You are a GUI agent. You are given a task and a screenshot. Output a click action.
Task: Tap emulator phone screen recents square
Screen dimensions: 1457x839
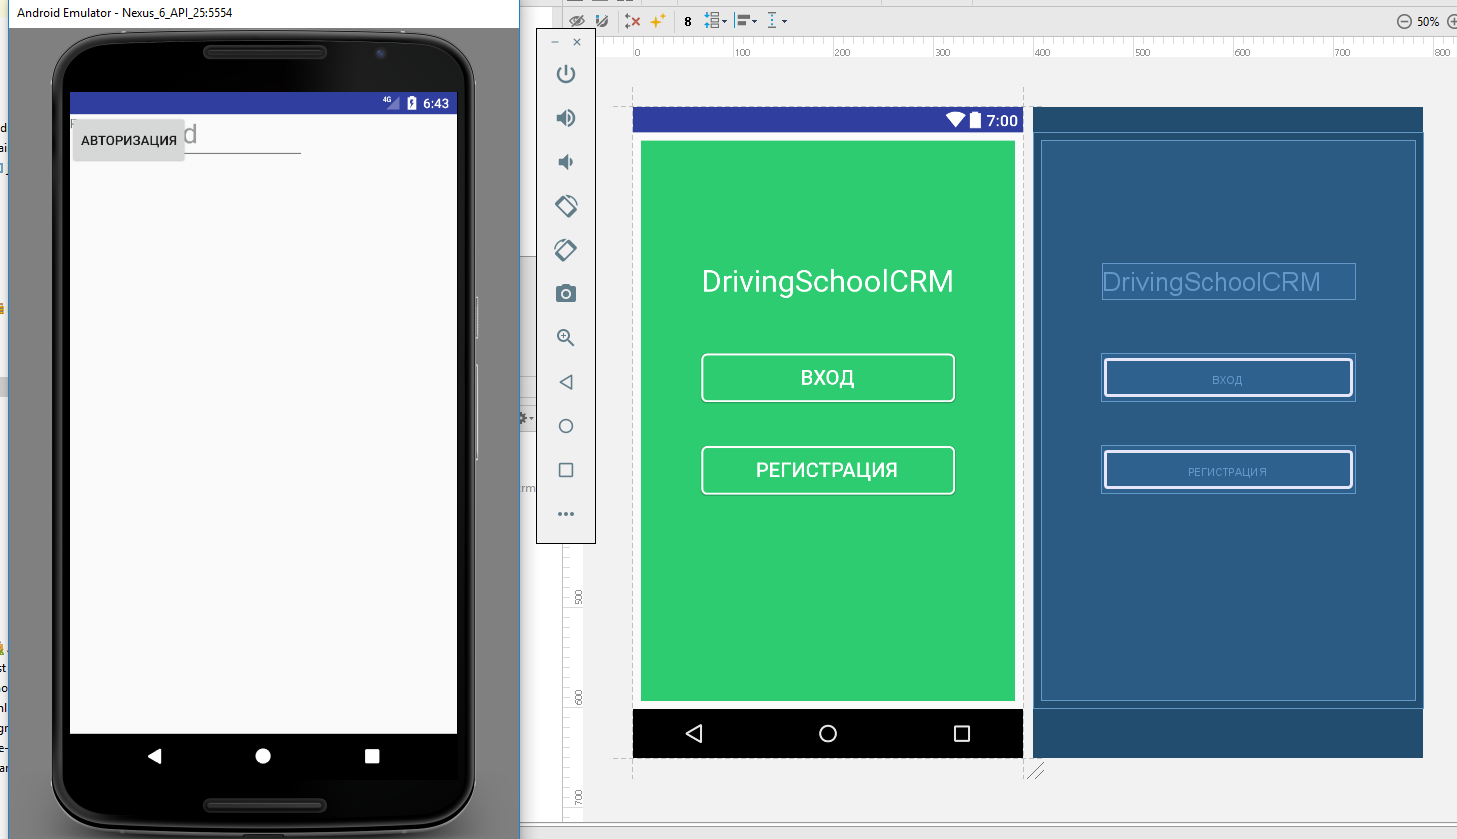(x=372, y=756)
